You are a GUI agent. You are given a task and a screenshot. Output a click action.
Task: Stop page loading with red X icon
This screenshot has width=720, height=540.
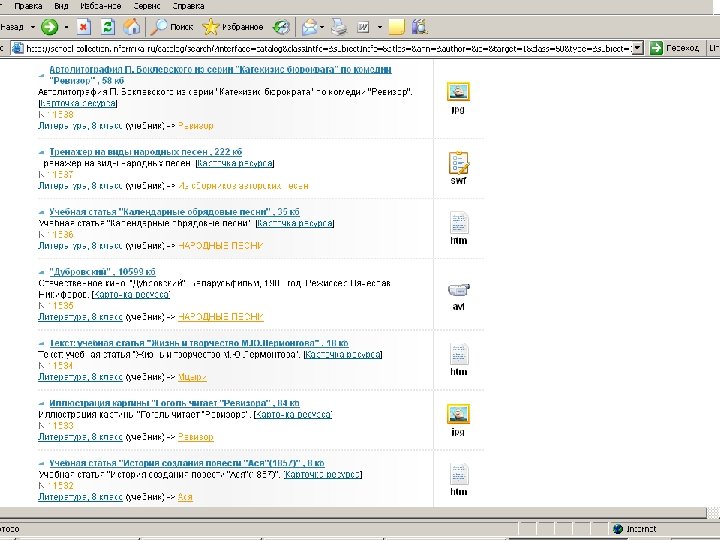click(x=84, y=27)
